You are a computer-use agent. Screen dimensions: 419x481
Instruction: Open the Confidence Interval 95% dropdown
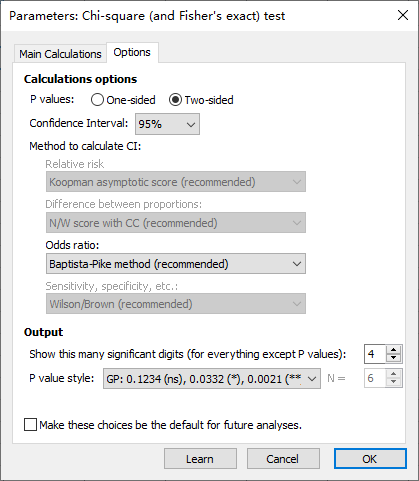click(x=167, y=124)
